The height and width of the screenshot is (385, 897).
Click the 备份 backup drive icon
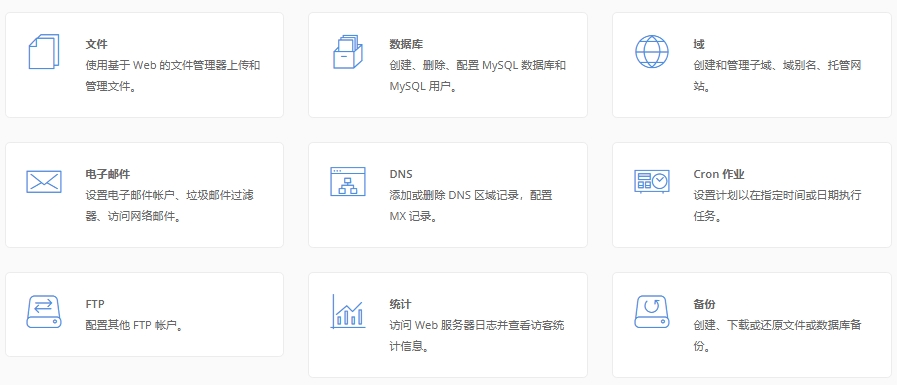(652, 312)
